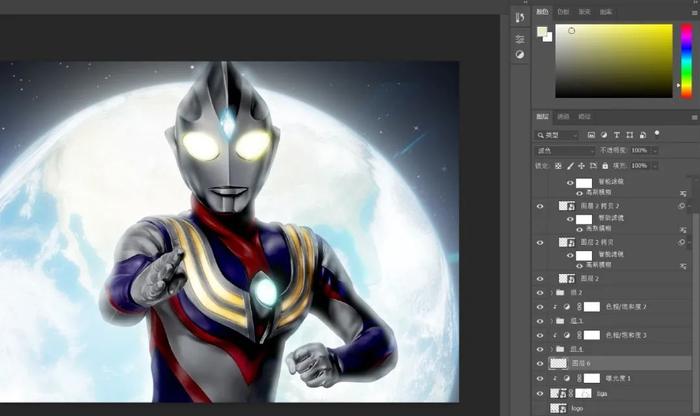
Task: Lock artboard nesting icon
Action: (x=593, y=166)
